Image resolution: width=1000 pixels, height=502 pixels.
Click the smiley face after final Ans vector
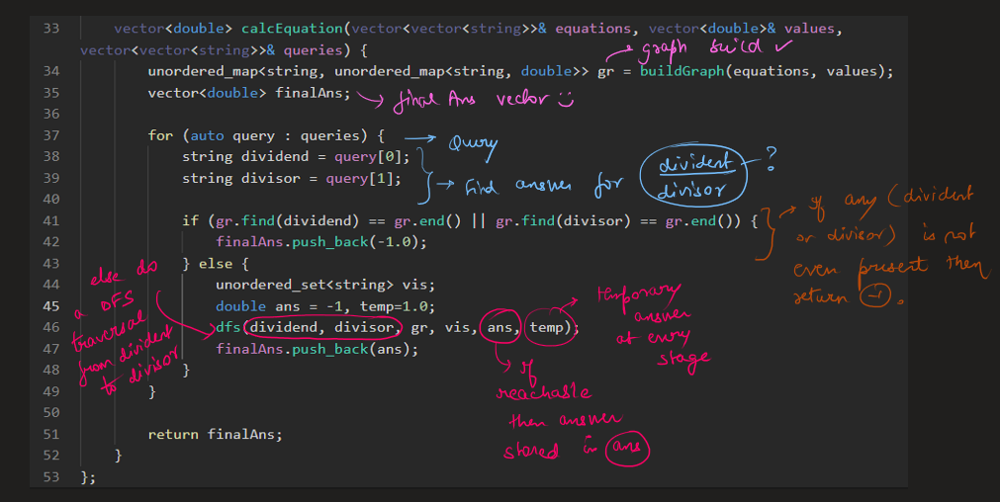coord(565,99)
